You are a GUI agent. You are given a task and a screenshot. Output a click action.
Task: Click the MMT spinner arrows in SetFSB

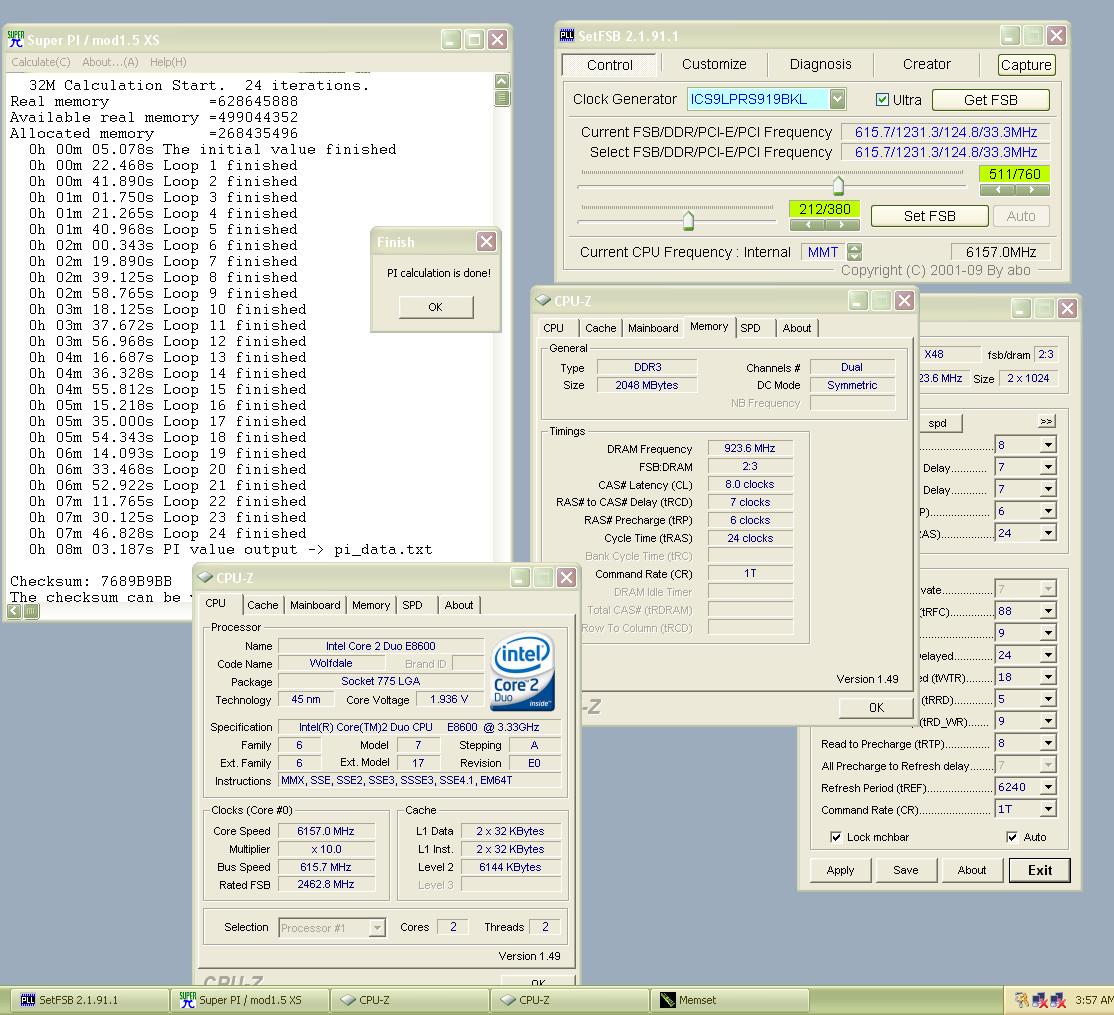click(x=855, y=251)
